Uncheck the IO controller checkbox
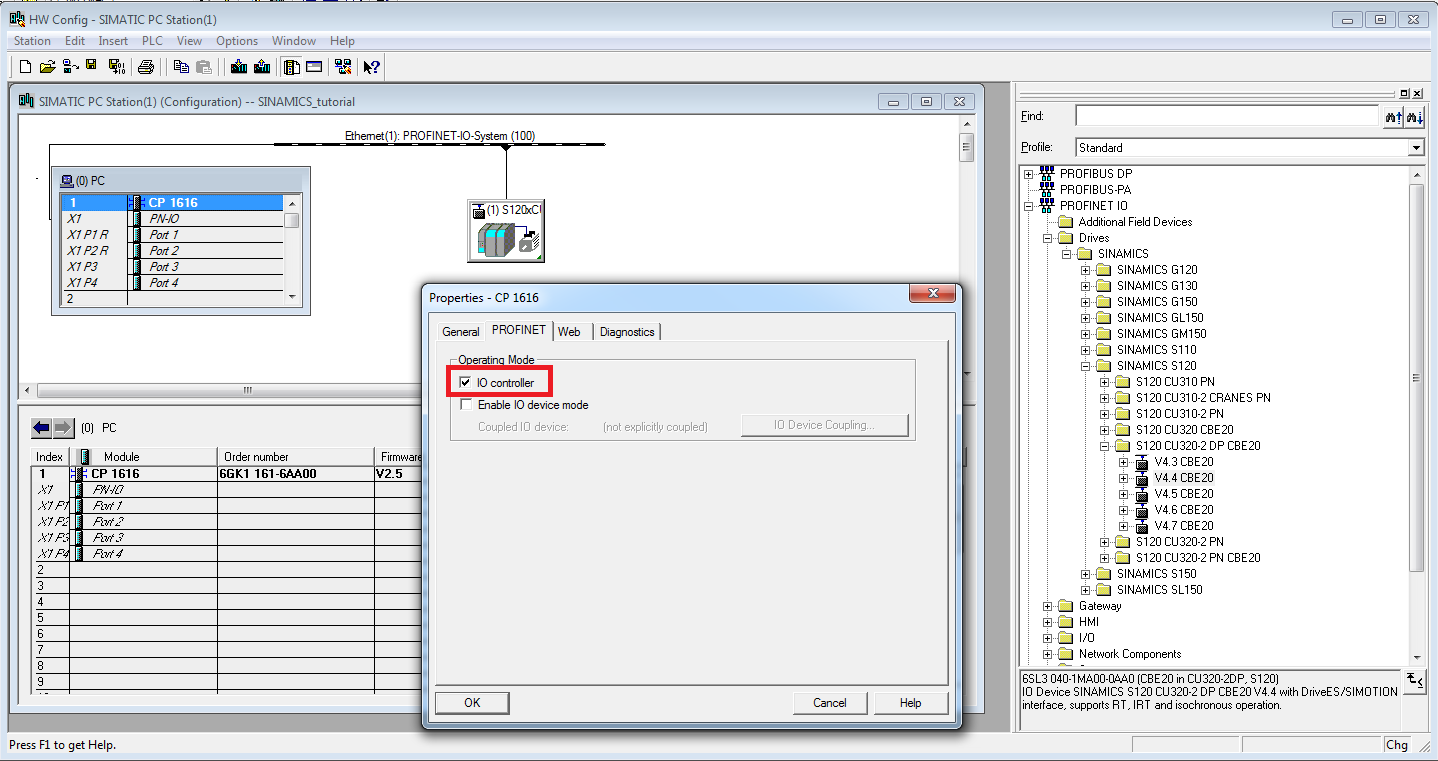1438x761 pixels. pos(465,382)
